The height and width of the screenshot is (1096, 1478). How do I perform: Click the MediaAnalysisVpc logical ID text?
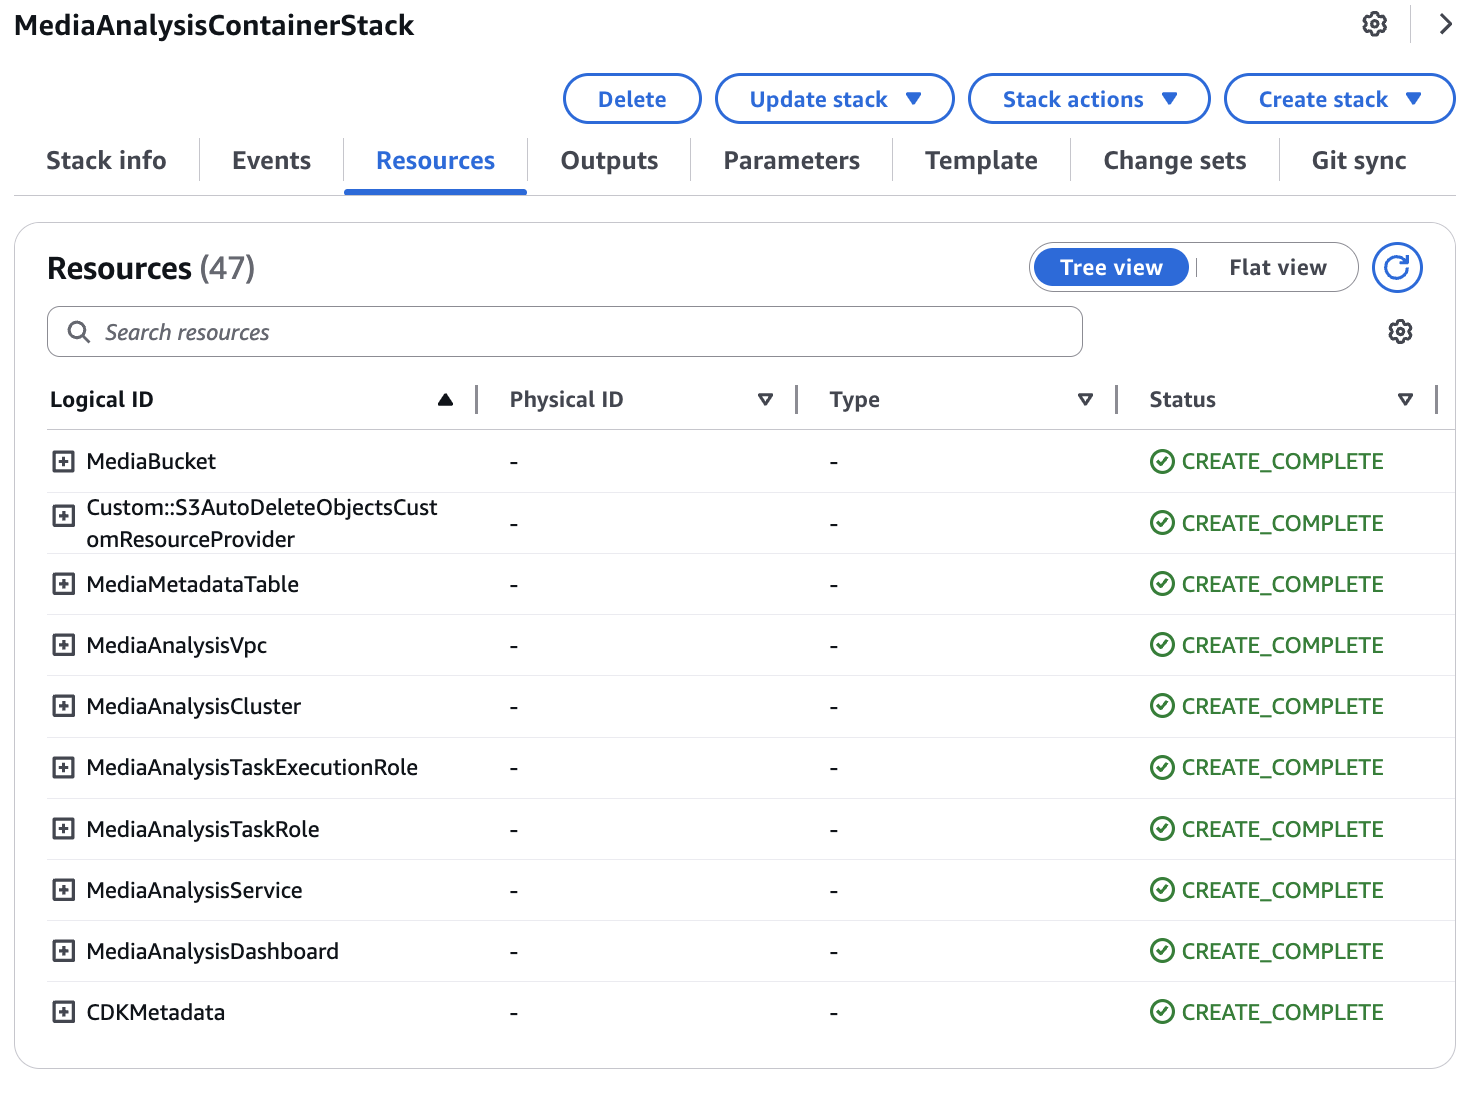[x=177, y=645]
